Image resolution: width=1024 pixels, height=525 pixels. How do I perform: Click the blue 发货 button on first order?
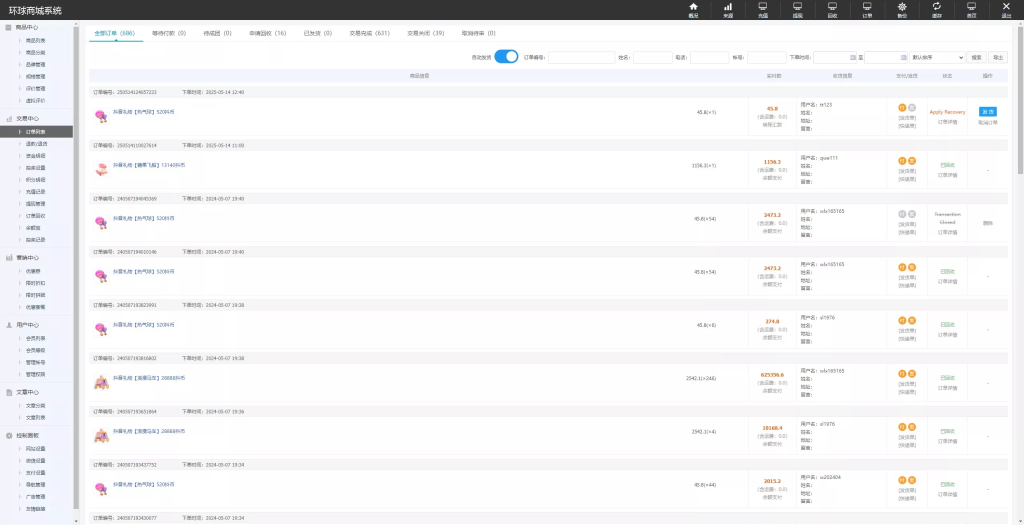[x=987, y=112]
